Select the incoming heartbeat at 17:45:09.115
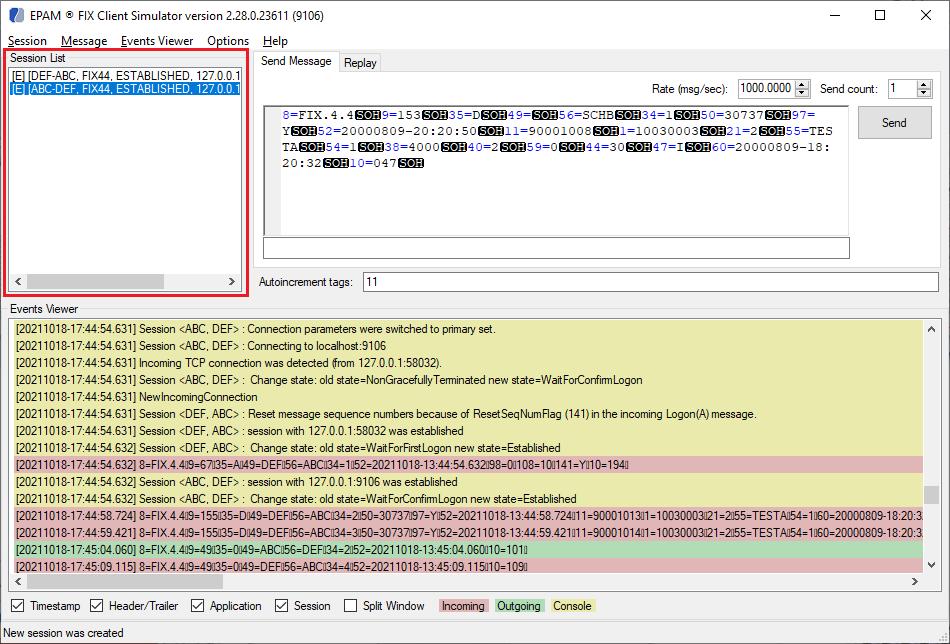This screenshot has width=950, height=644. click(468, 566)
